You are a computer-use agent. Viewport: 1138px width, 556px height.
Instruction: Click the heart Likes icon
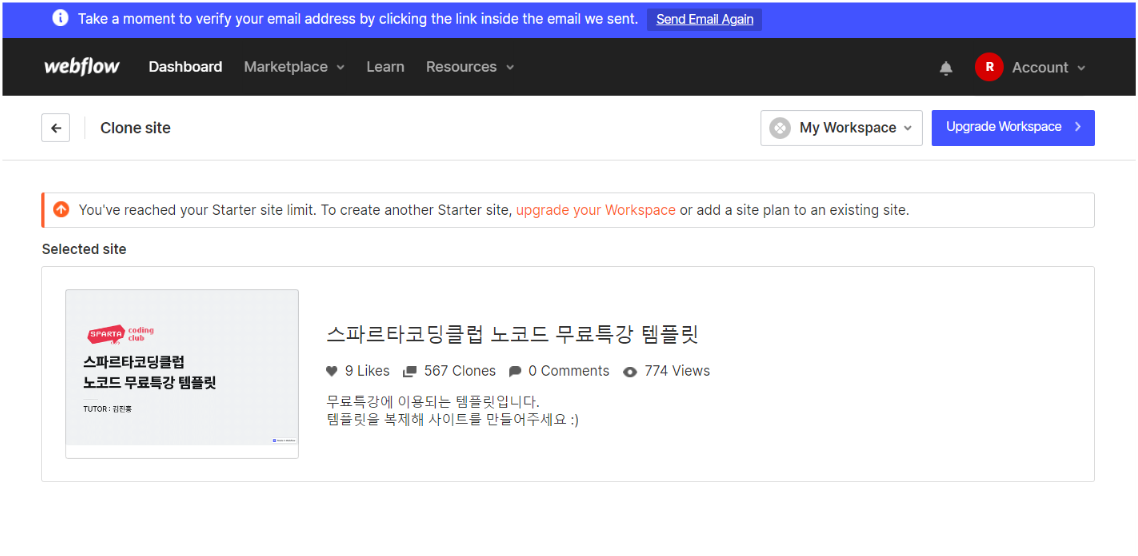click(332, 371)
